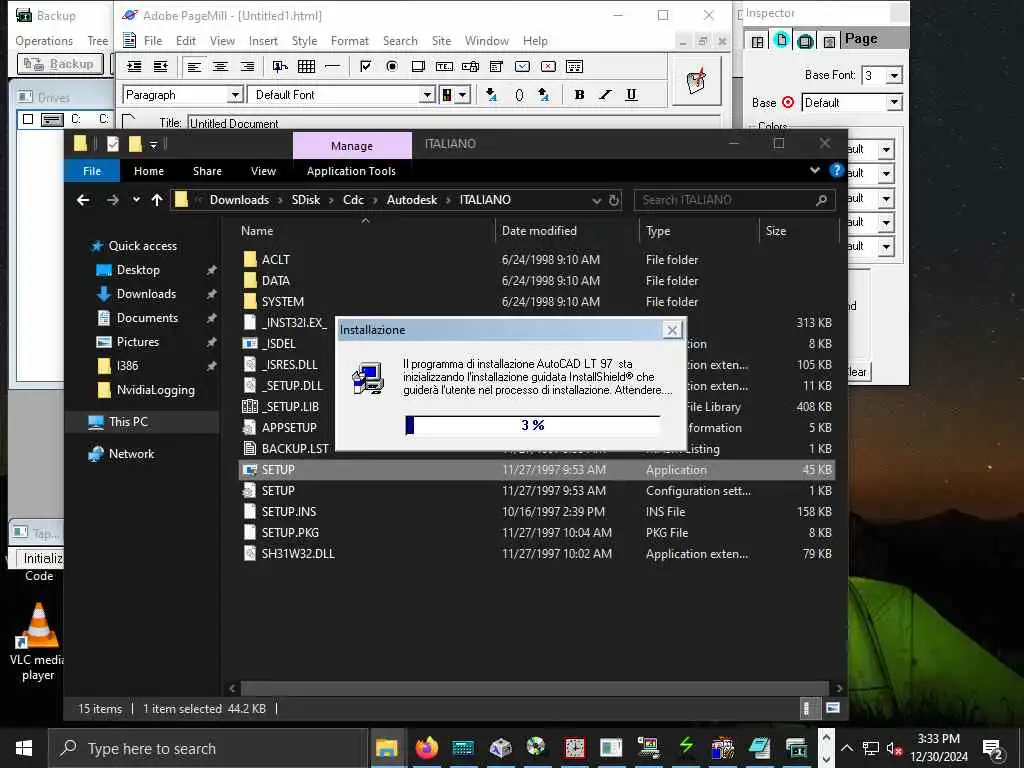
Task: Insert a popup menu form icon
Action: (x=496, y=66)
